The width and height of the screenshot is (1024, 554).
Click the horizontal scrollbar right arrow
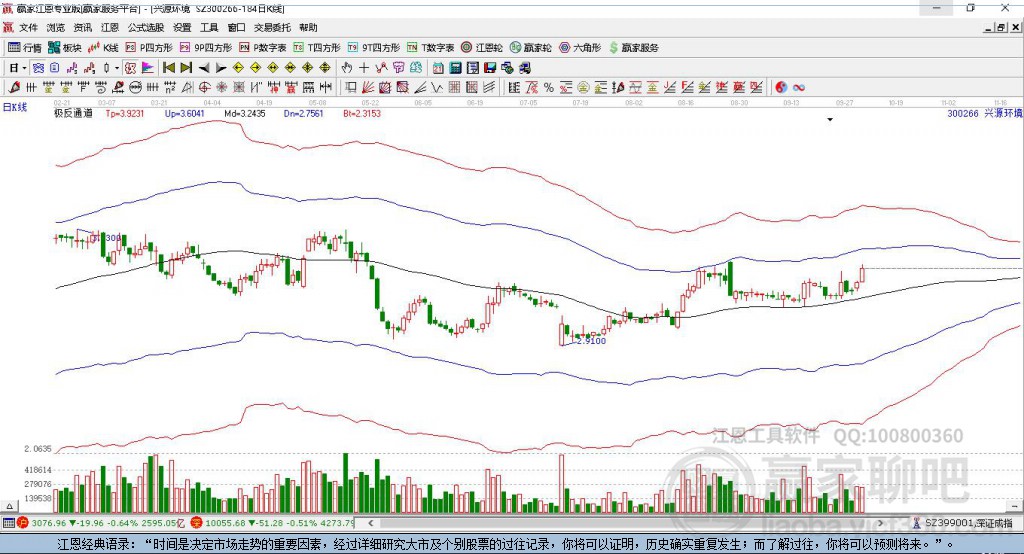(x=880, y=523)
